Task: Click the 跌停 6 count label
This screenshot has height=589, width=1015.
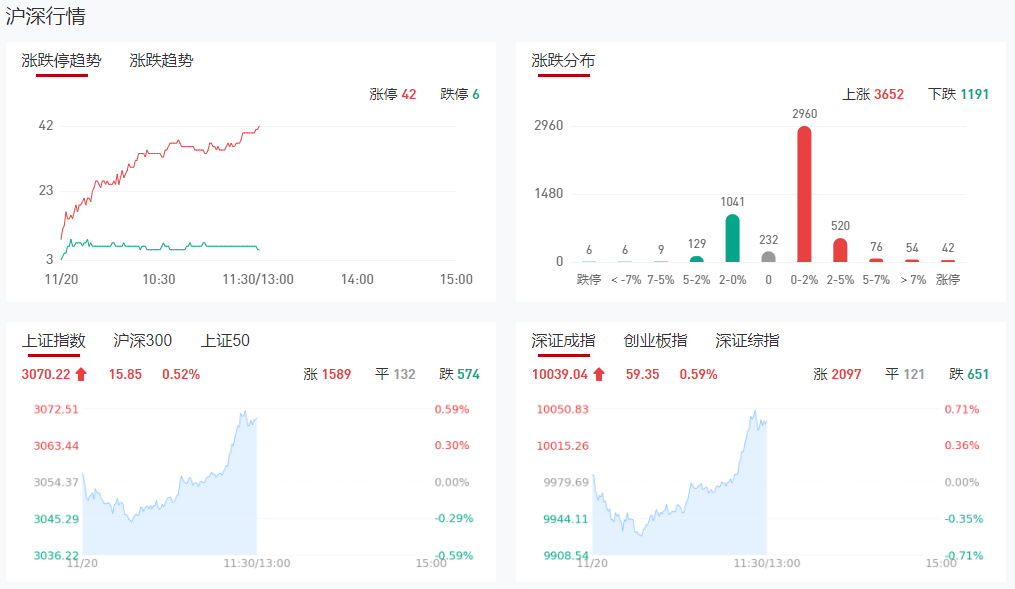Action: pos(459,94)
